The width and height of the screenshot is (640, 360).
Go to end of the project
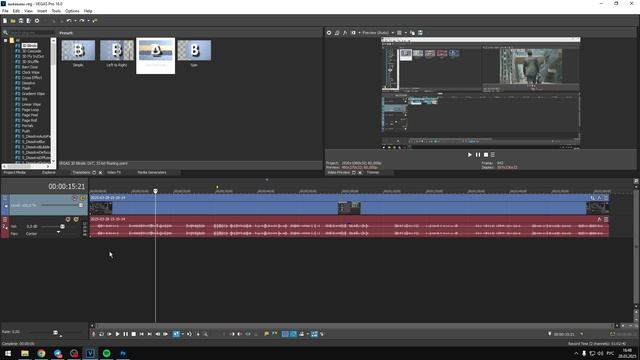click(149, 334)
